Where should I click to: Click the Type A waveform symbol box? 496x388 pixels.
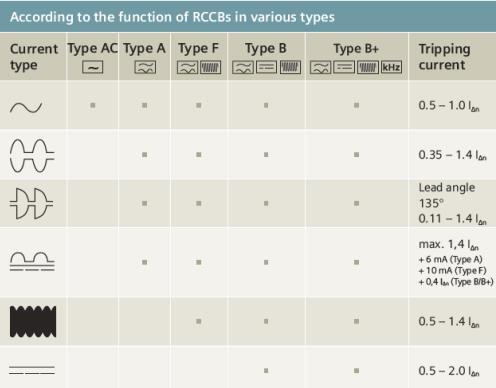pyautogui.click(x=145, y=67)
